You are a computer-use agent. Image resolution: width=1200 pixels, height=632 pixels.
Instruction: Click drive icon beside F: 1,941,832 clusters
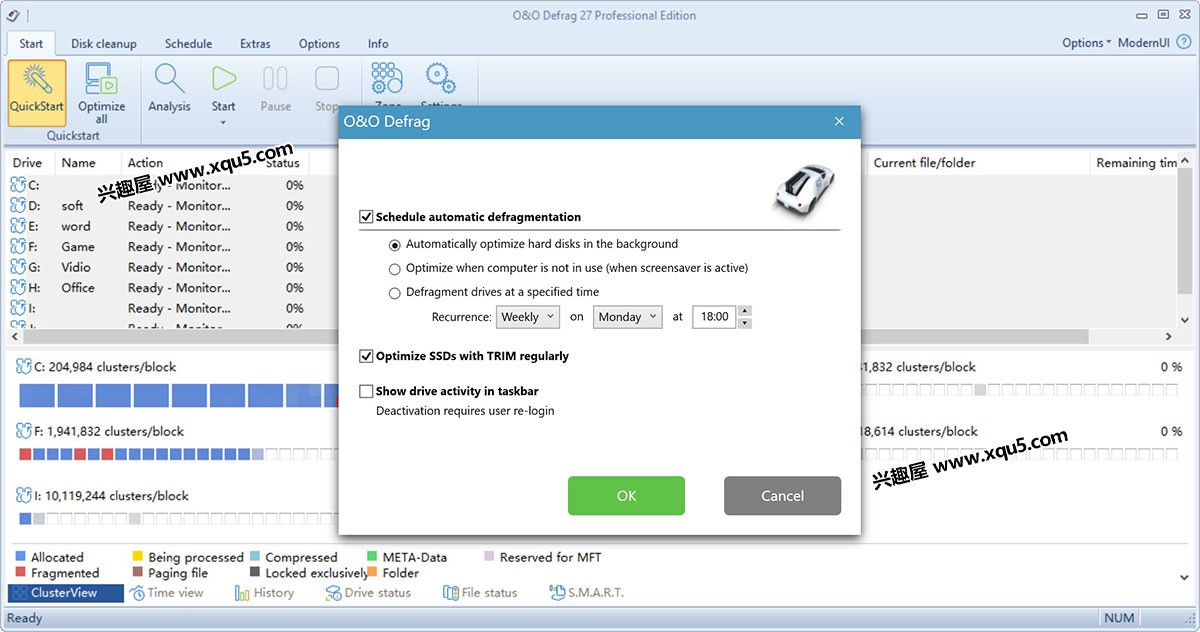23,431
